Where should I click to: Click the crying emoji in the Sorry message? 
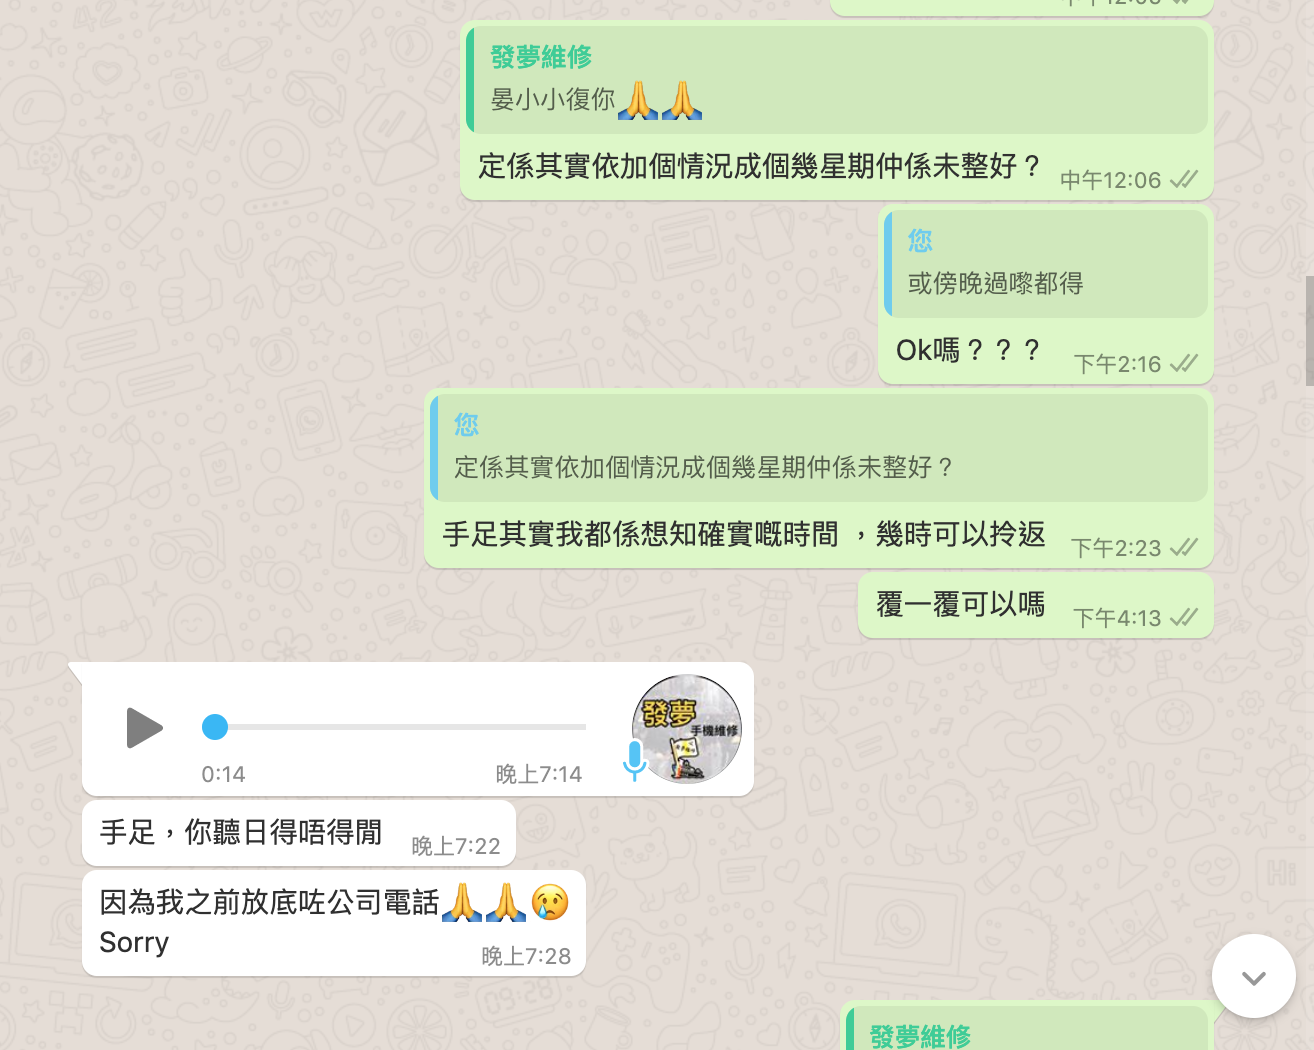tap(549, 902)
